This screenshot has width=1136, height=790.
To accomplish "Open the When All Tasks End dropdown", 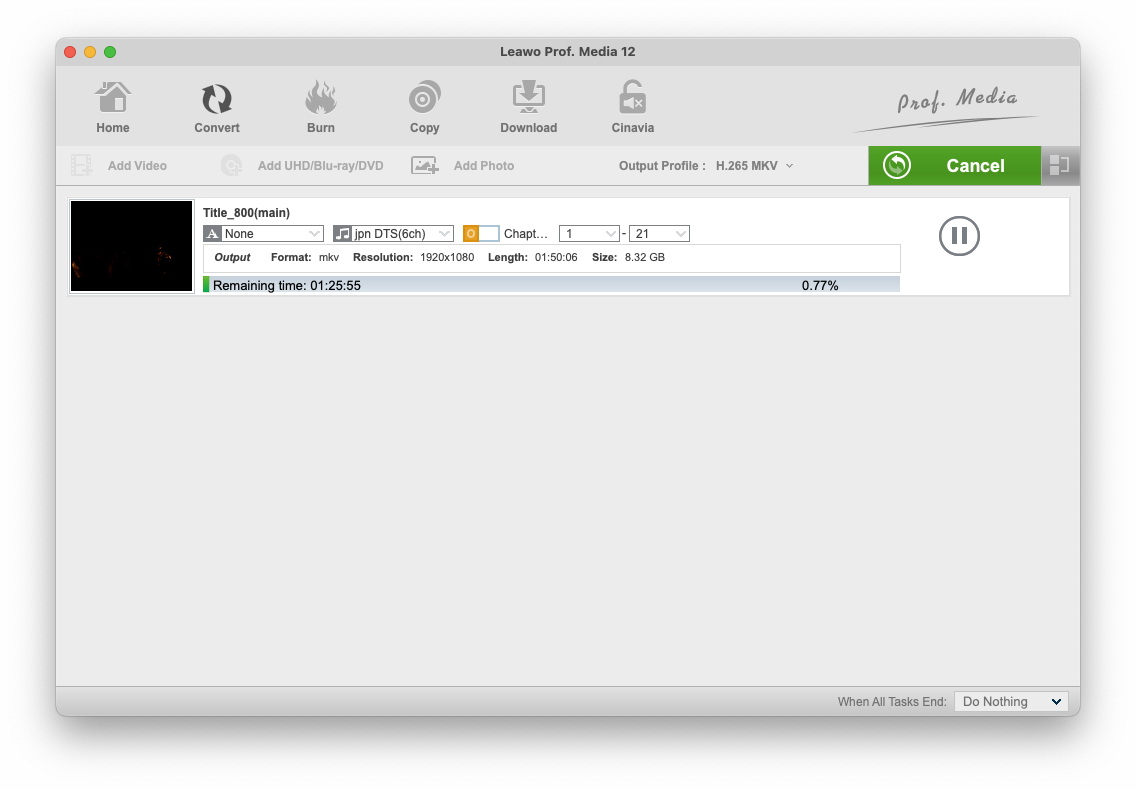I will pyautogui.click(x=1011, y=702).
